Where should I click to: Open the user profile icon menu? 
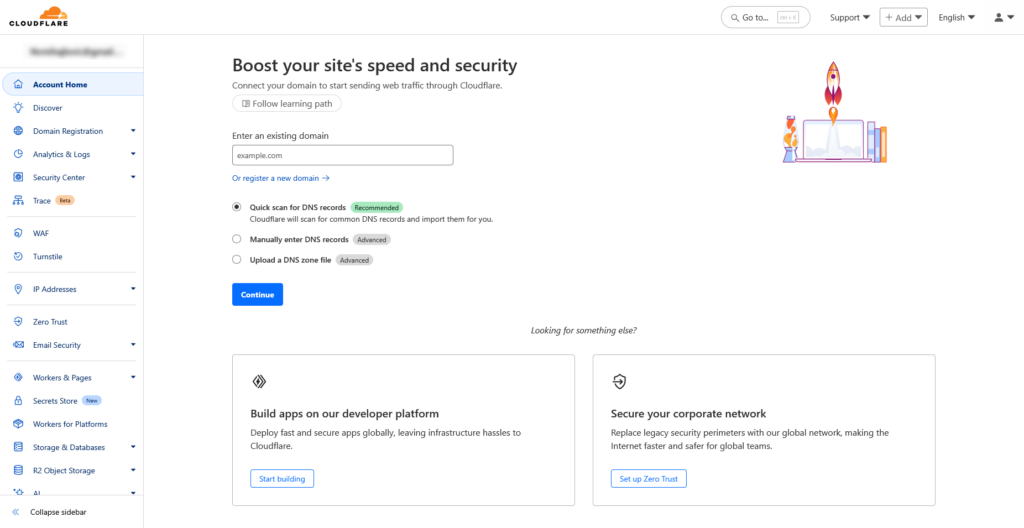1004,18
